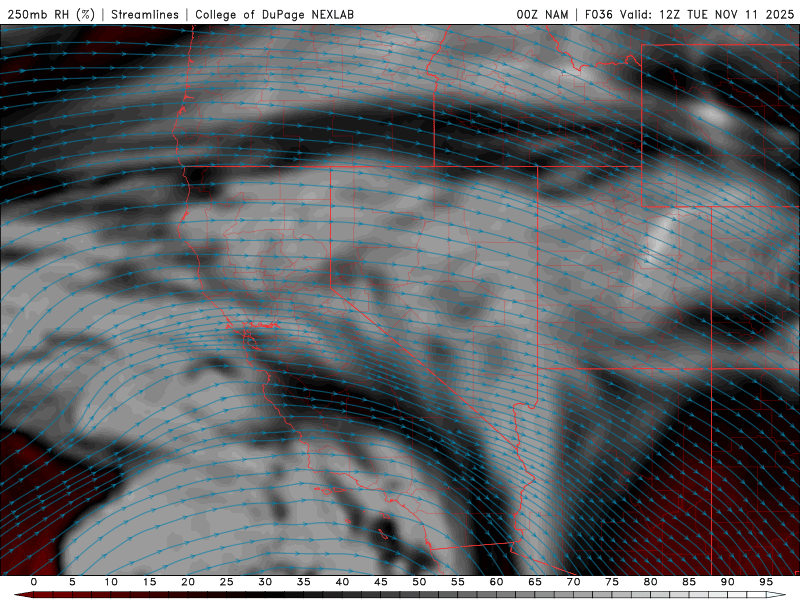Select the "75" color bar label

coord(612,582)
